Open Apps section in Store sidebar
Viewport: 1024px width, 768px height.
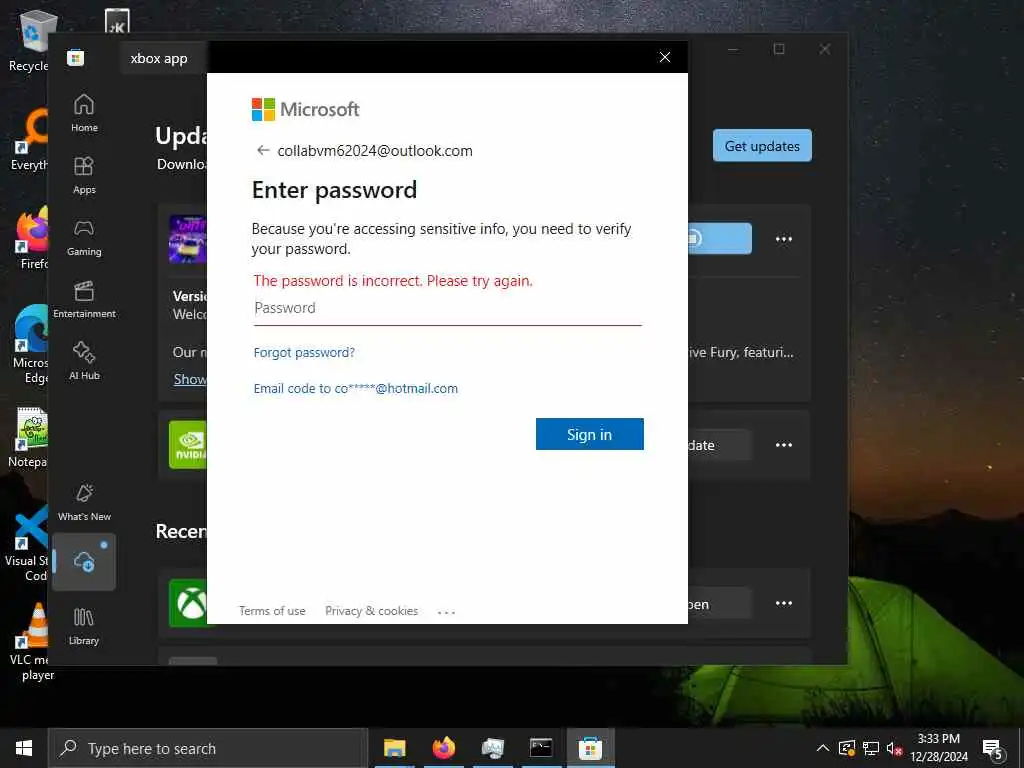point(84,175)
